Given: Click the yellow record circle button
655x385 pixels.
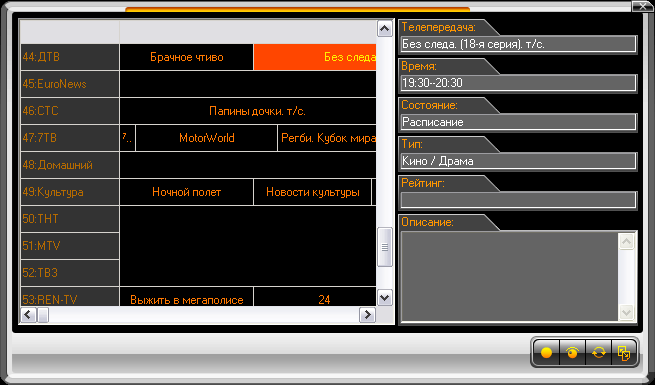Looking at the screenshot, I should [x=546, y=353].
